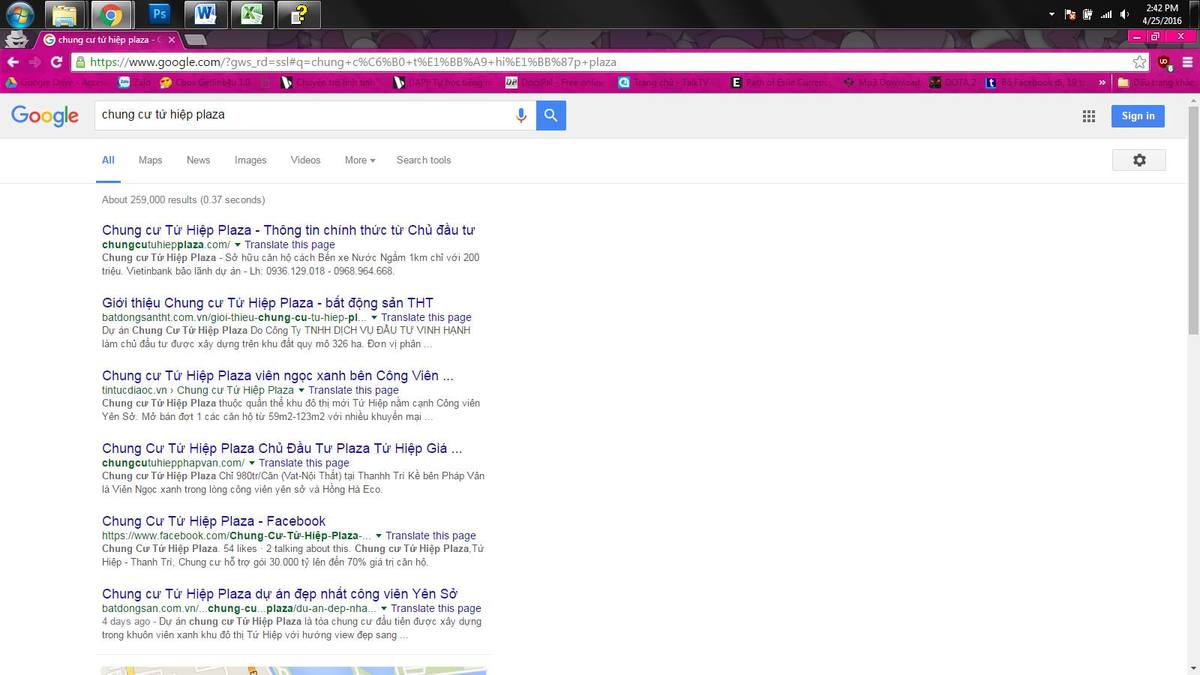This screenshot has height=675, width=1200.
Task: Switch to the Videos tab
Action: tap(305, 160)
